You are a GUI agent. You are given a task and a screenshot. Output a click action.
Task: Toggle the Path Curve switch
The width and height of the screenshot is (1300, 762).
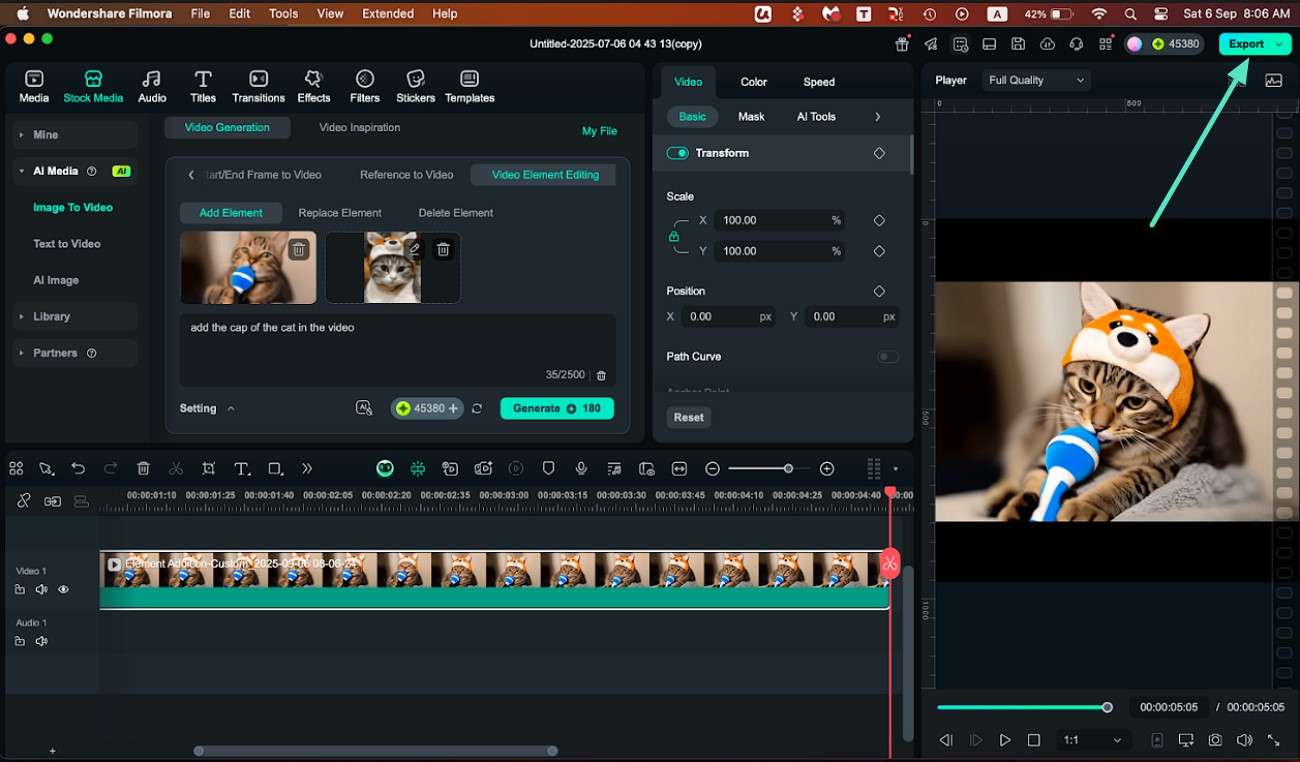click(x=887, y=357)
